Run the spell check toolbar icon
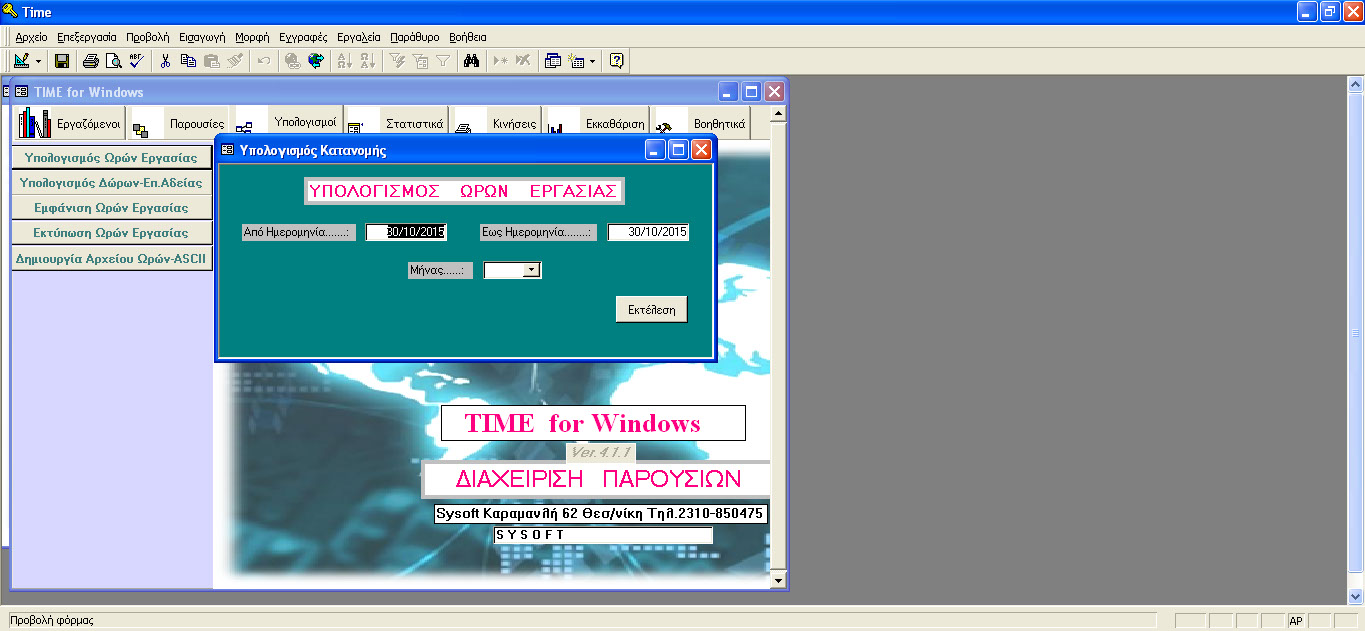Image resolution: width=1365 pixels, height=631 pixels. click(136, 61)
